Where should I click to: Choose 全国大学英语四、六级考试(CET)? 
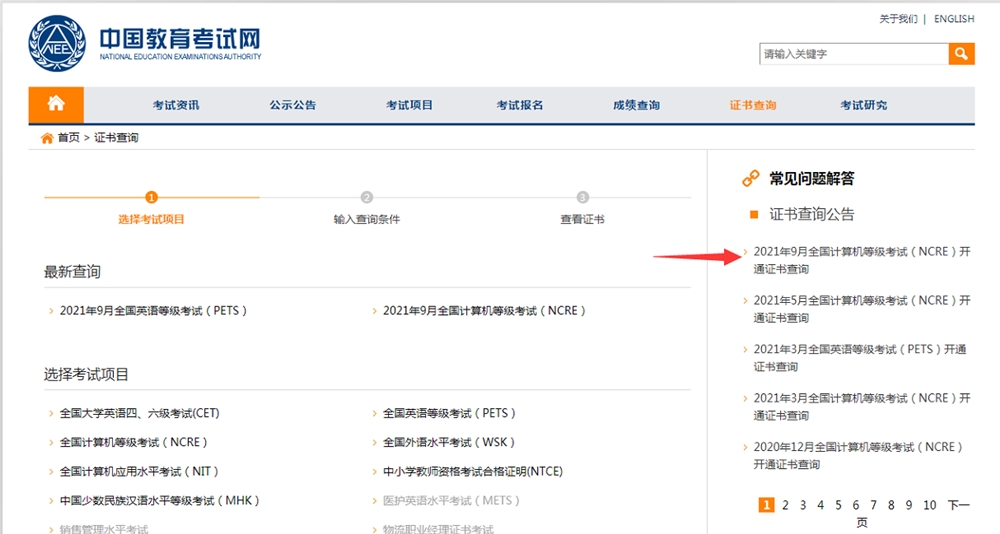(x=139, y=413)
